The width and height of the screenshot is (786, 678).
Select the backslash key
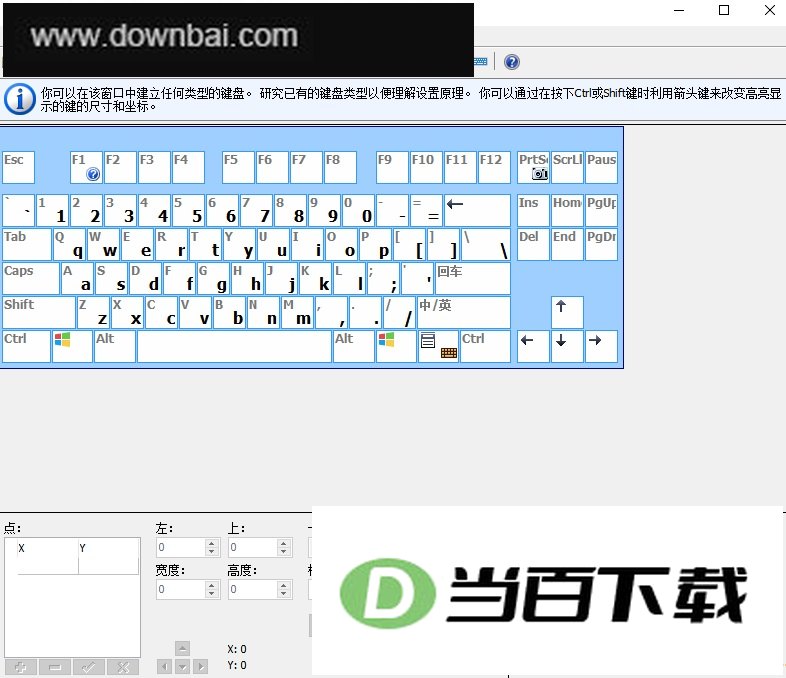(x=486, y=244)
